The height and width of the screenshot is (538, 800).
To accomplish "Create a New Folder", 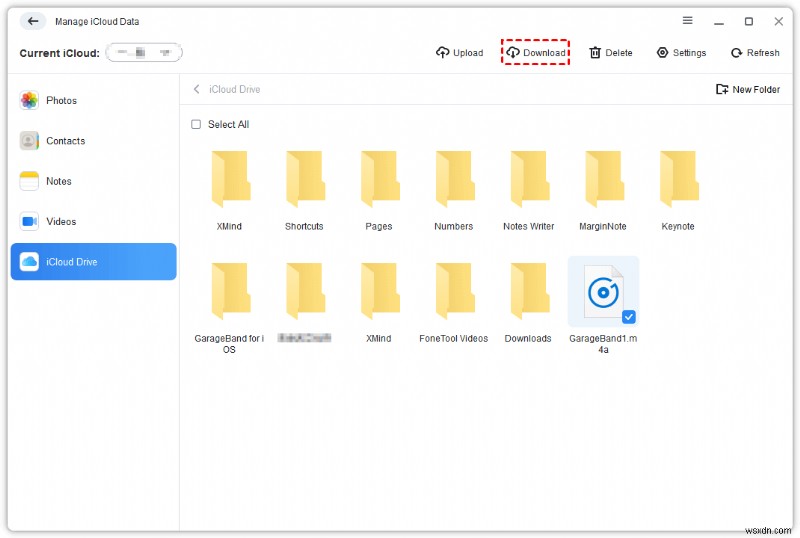I will pos(748,89).
